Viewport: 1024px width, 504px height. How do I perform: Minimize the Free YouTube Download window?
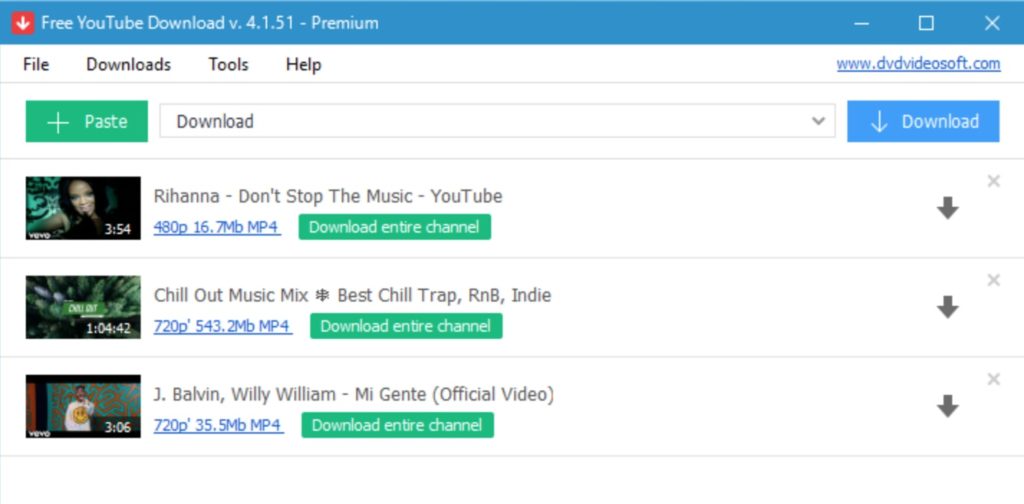[861, 24]
